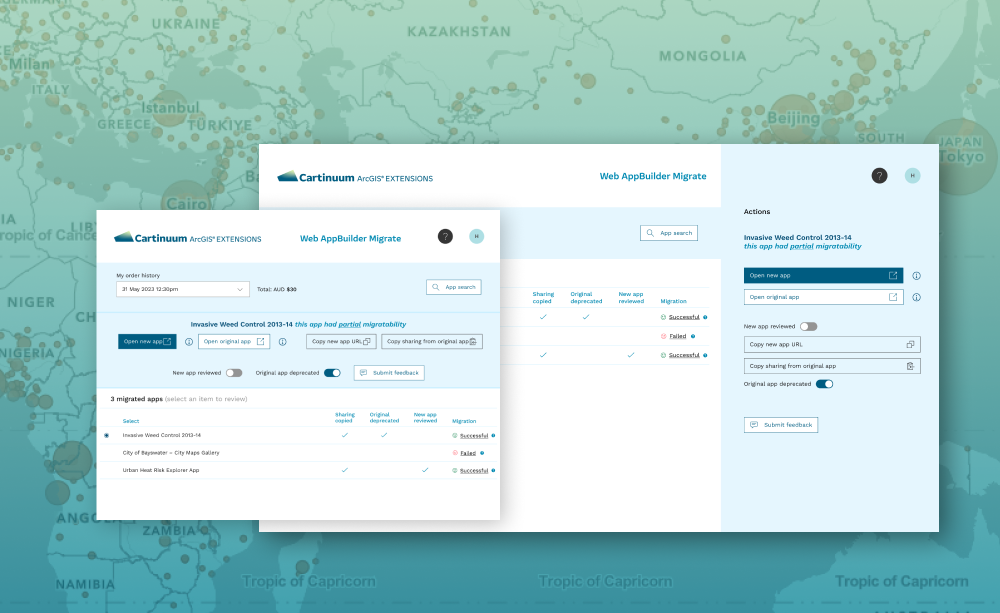Click the Web AppBuilder Migrate header title
The image size is (1000, 613).
351,238
